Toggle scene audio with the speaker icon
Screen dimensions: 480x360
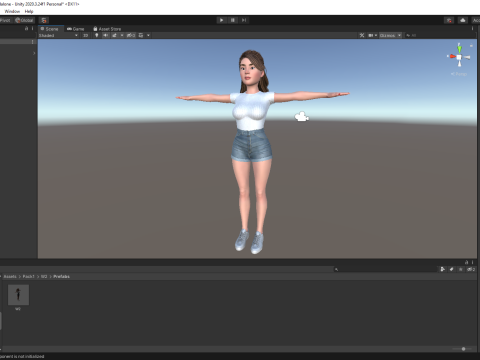point(106,35)
